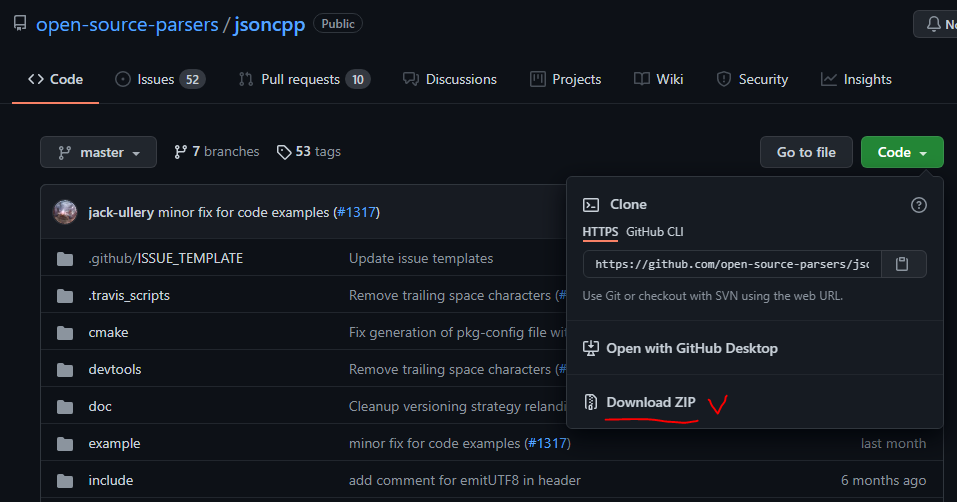
Task: Open the jsoncpp repository link
Action: click(x=269, y=24)
